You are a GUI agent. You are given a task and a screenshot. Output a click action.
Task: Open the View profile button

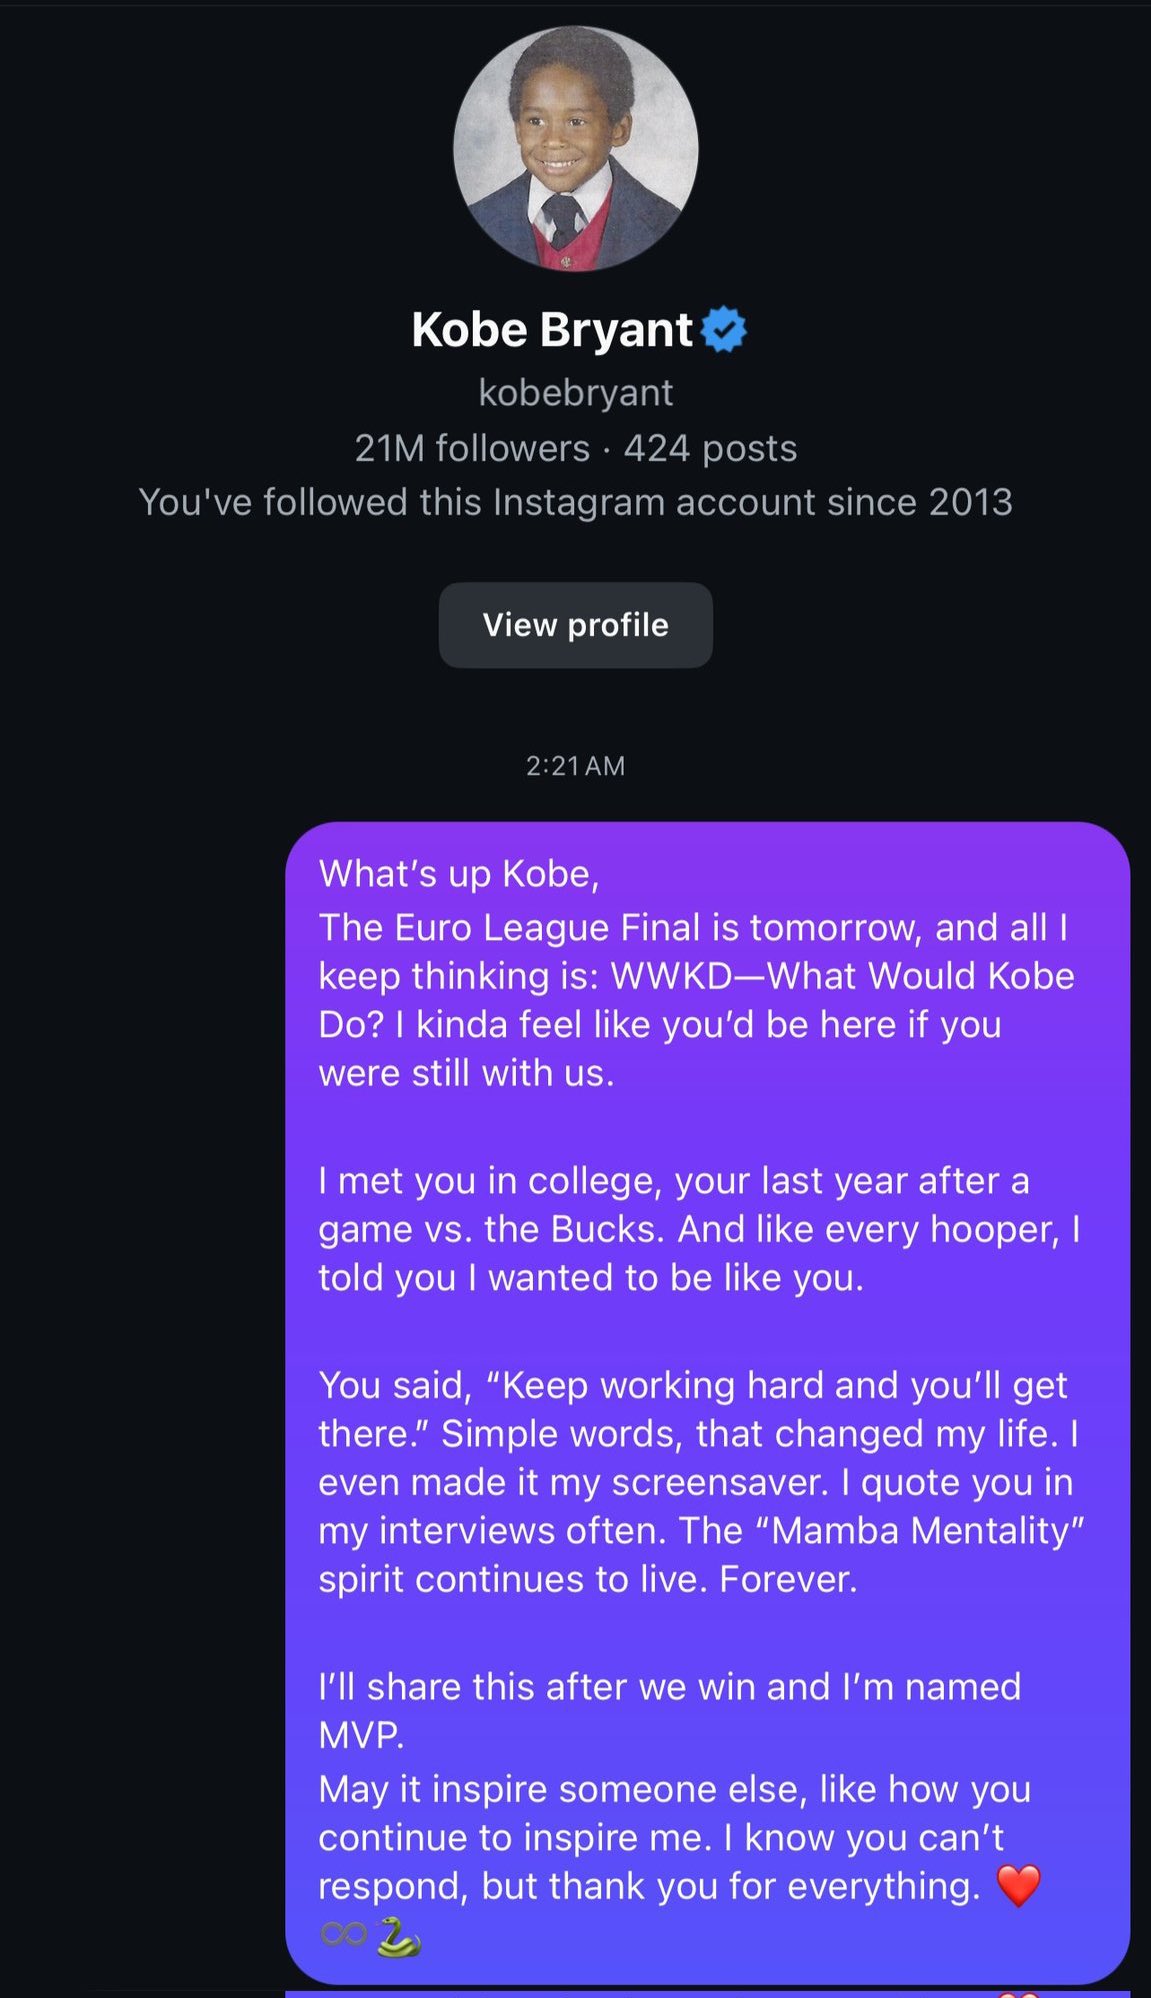[575, 625]
